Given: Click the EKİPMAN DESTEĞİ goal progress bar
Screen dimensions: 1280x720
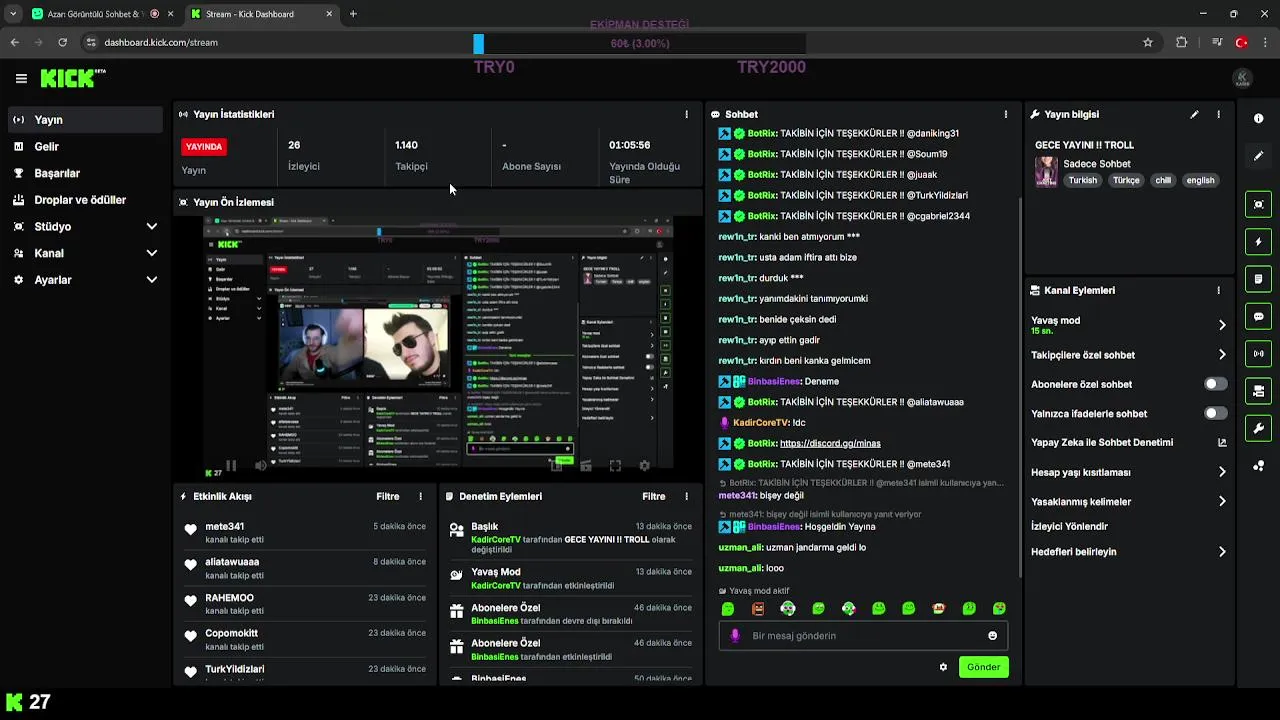Looking at the screenshot, I should click(640, 44).
